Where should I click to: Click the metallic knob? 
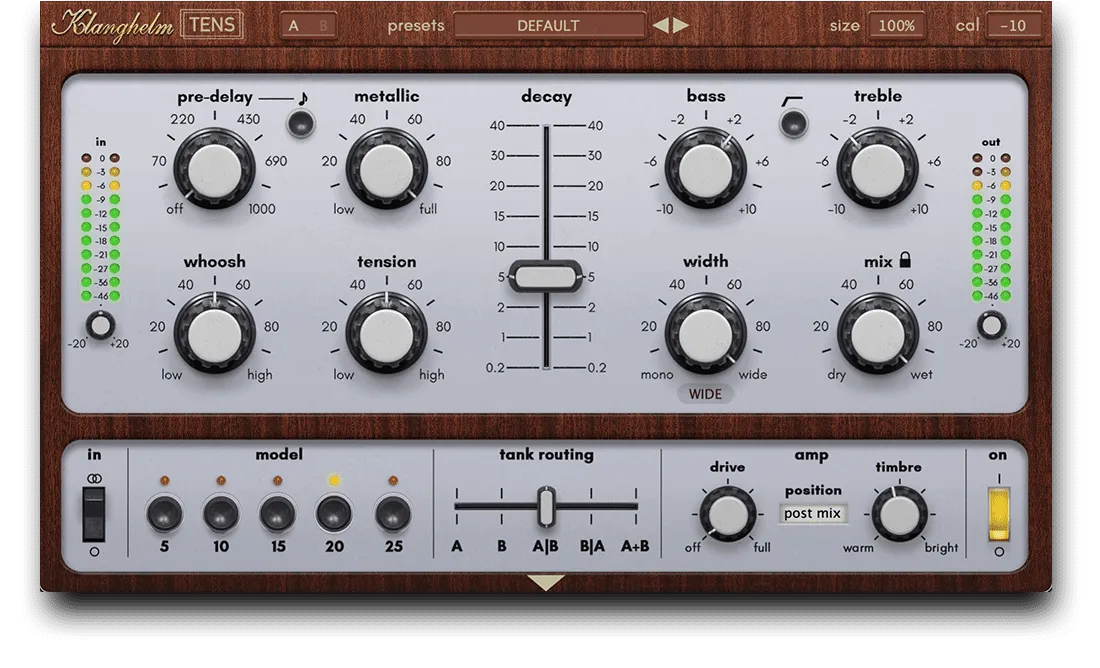coord(386,169)
